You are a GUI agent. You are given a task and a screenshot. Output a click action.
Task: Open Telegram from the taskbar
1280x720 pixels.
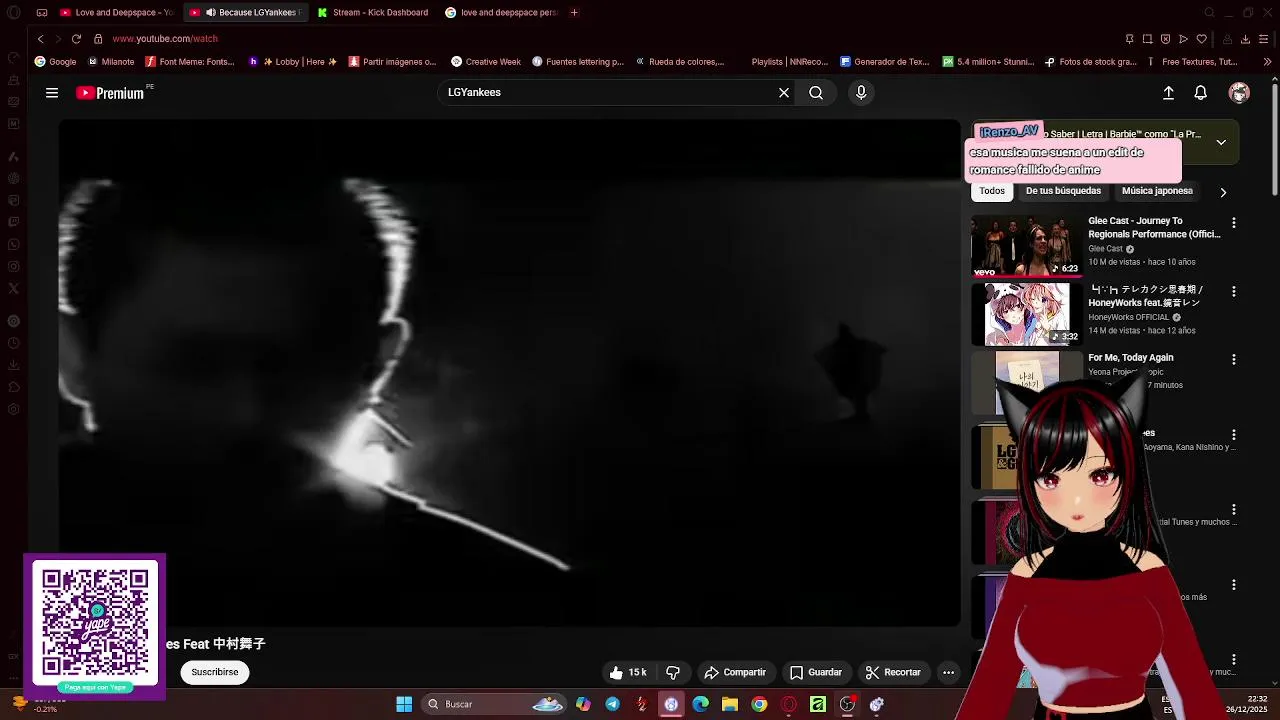(x=612, y=704)
